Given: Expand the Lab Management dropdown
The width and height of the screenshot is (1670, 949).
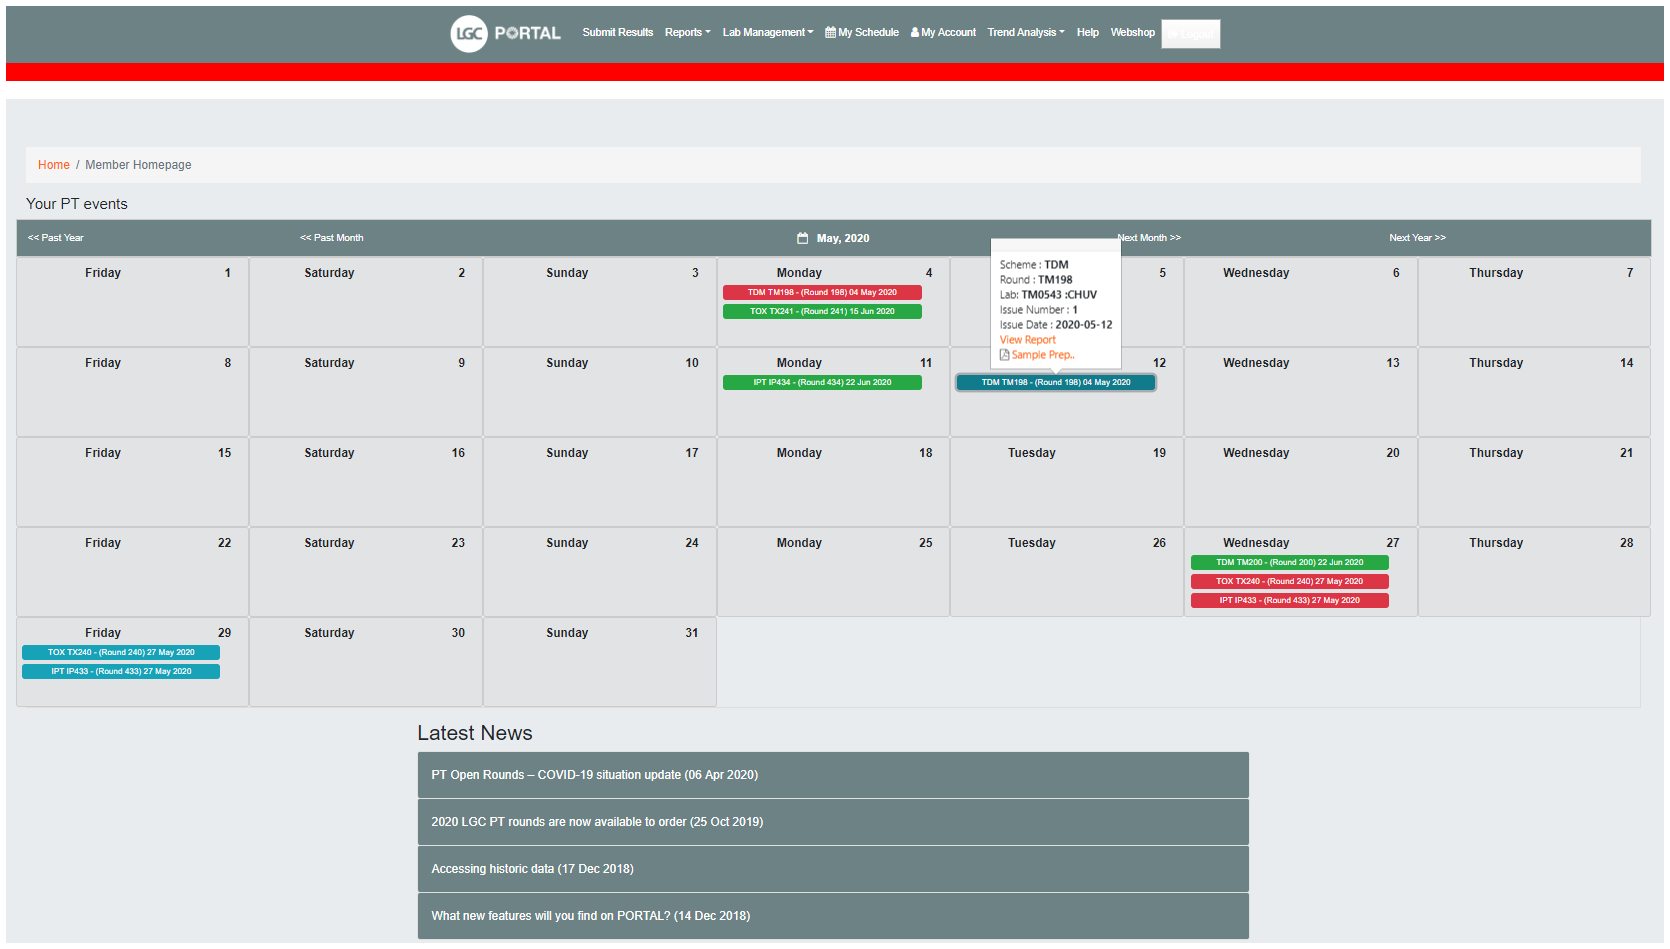Looking at the screenshot, I should tap(766, 32).
